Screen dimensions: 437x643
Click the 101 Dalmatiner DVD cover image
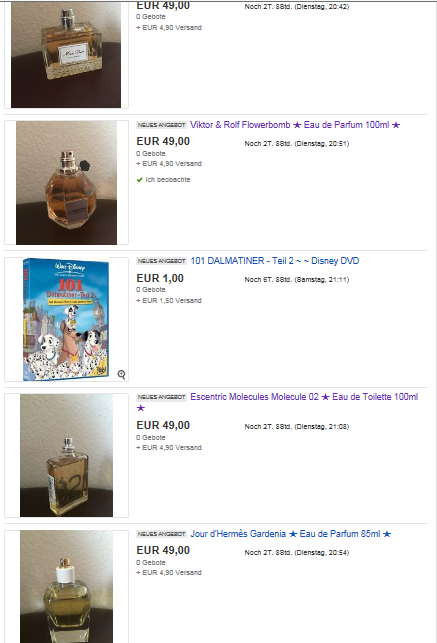point(66,319)
